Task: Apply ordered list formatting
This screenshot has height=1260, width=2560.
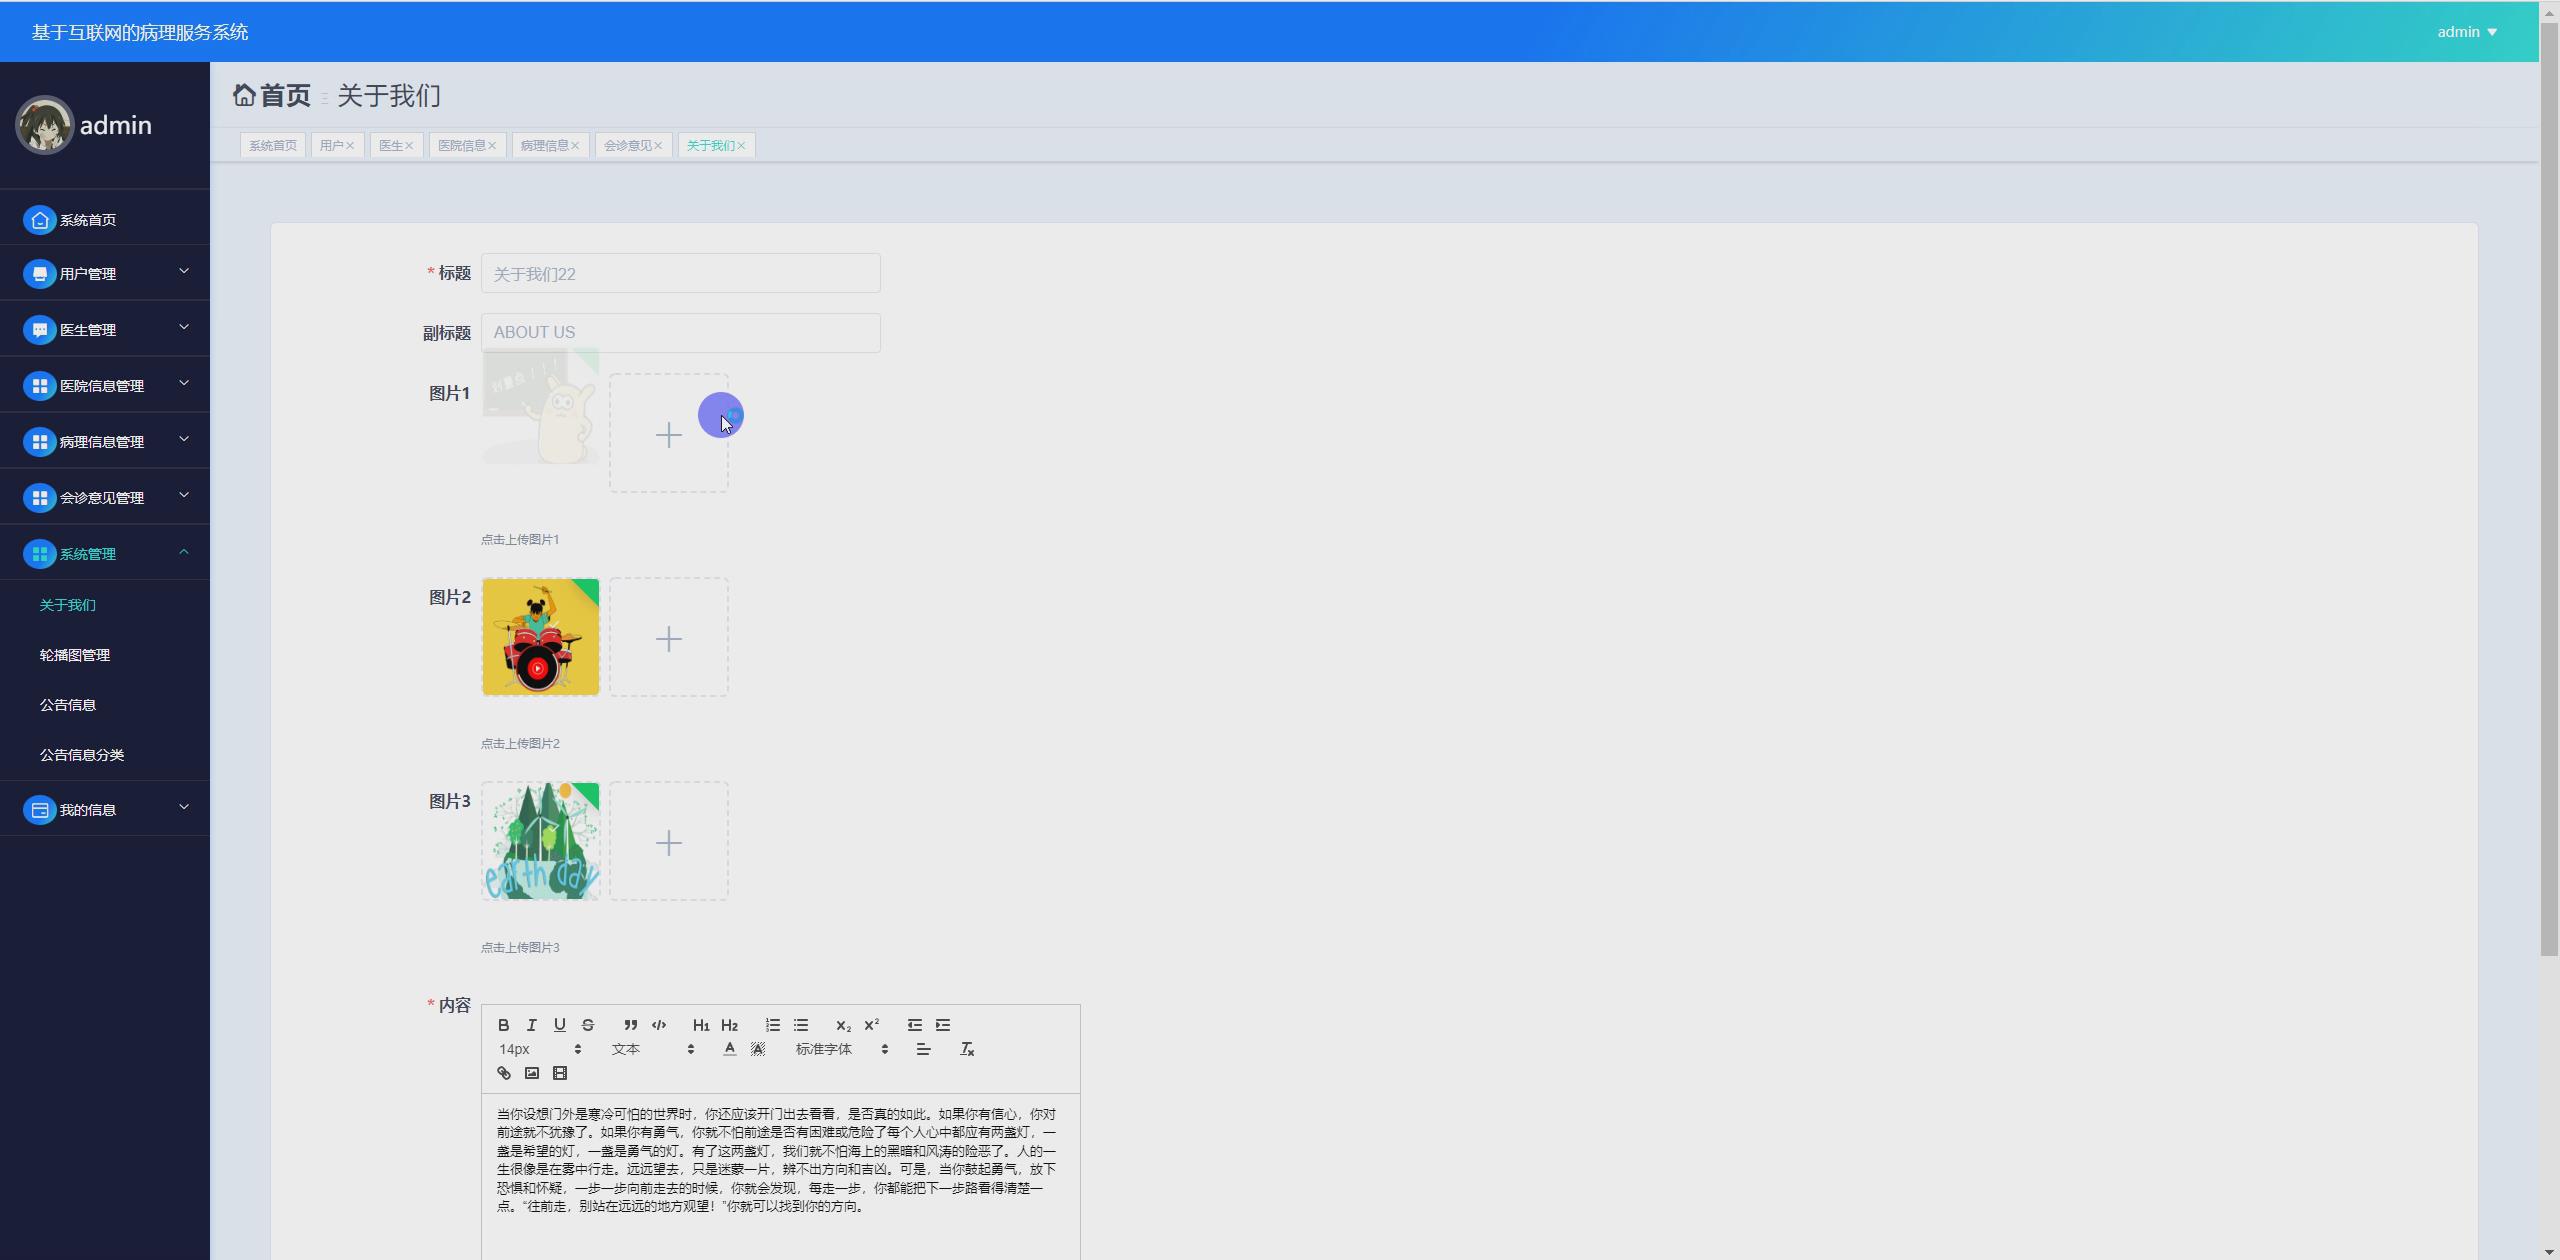Action: tap(773, 1025)
